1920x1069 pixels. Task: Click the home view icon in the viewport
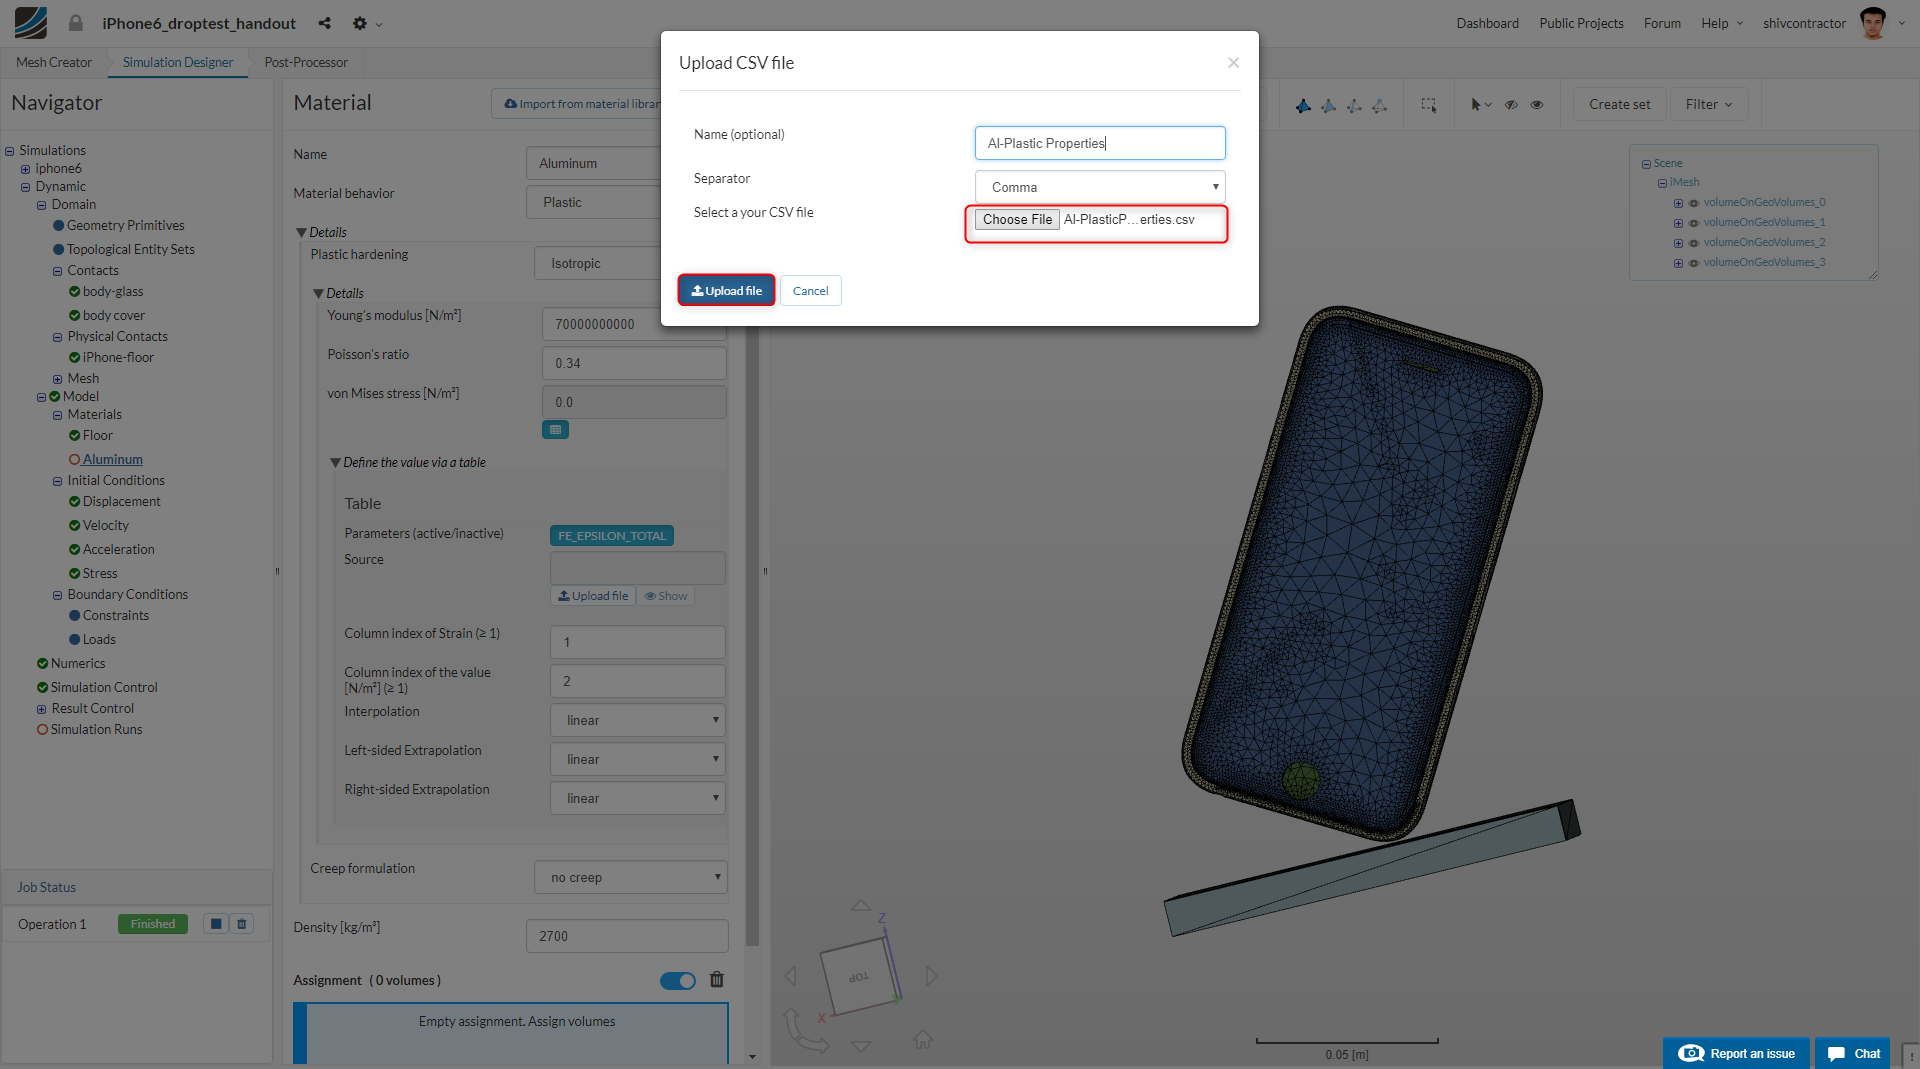922,1040
